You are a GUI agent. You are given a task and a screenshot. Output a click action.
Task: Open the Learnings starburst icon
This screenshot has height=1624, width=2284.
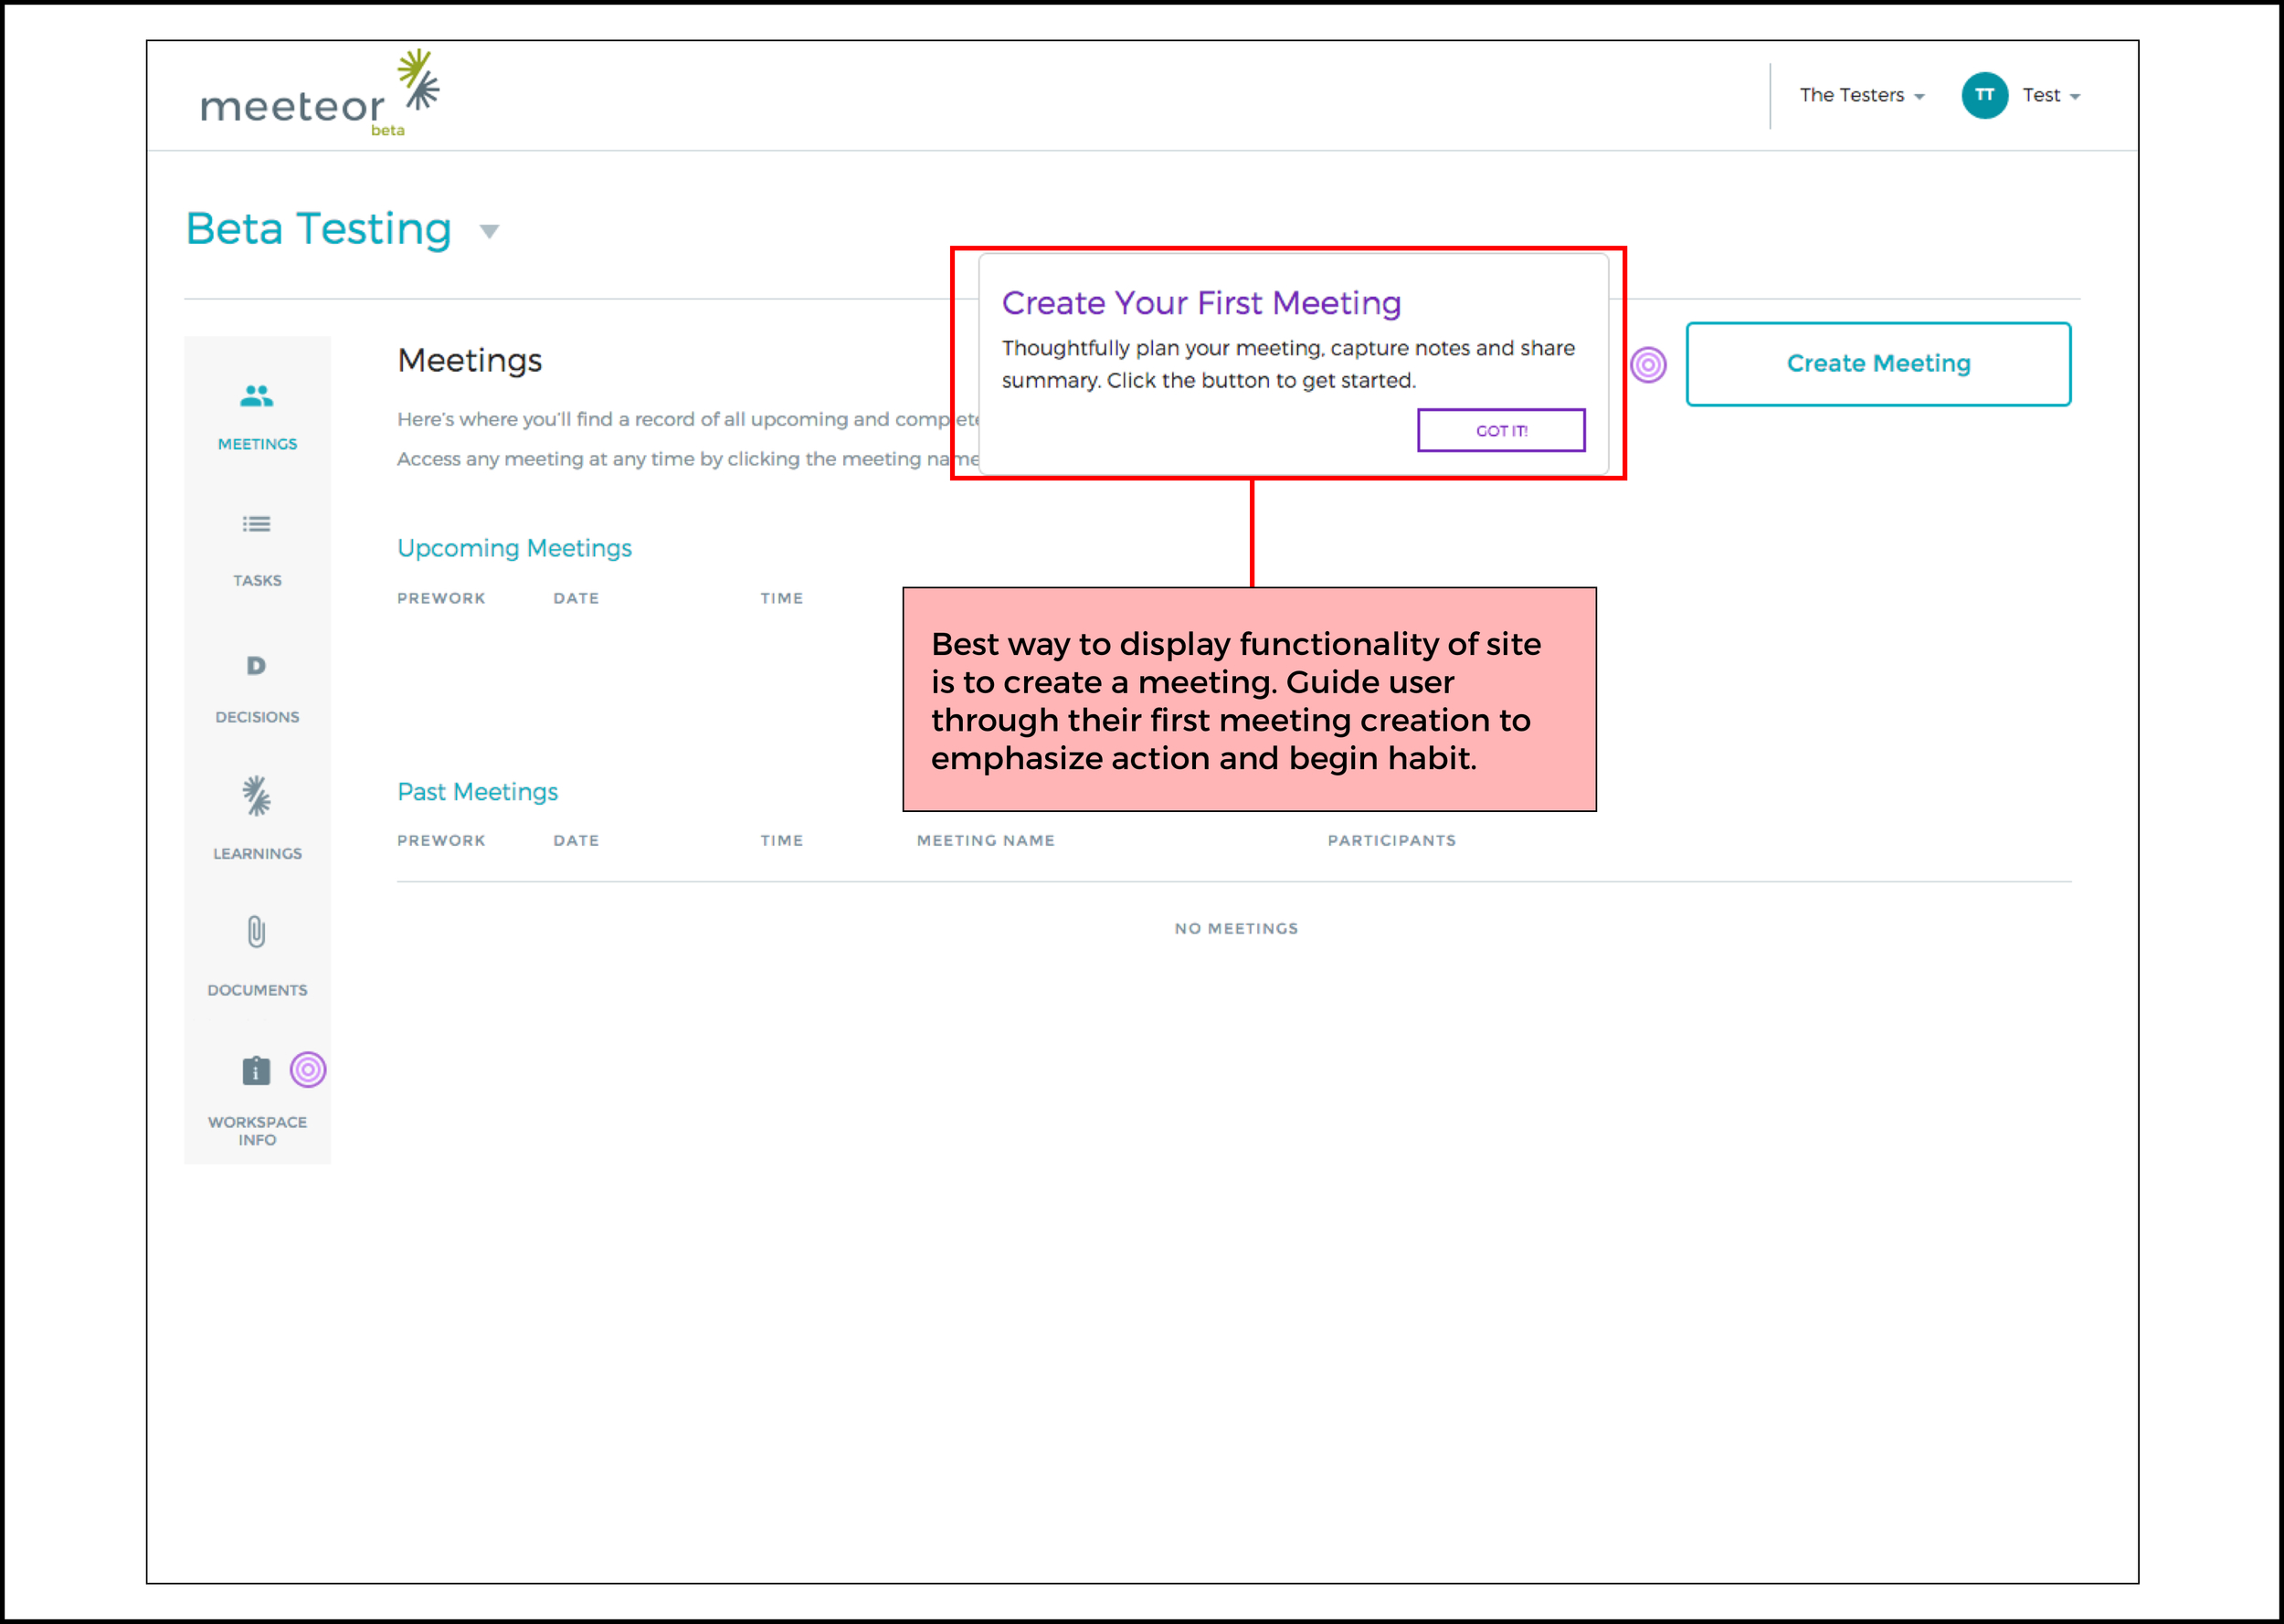point(256,796)
